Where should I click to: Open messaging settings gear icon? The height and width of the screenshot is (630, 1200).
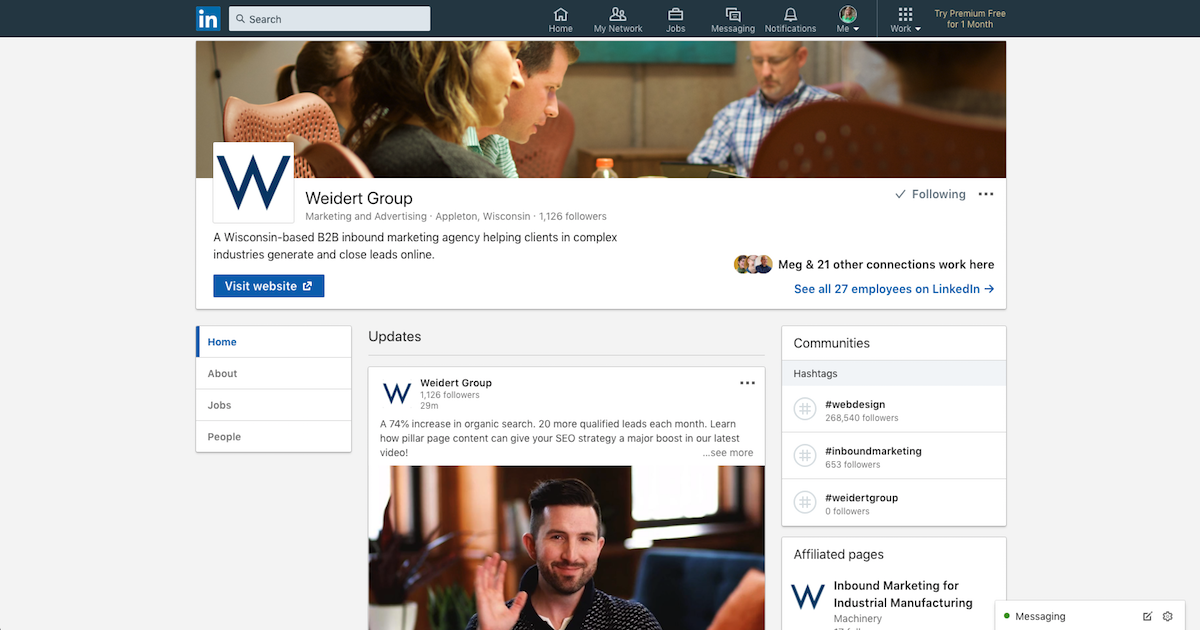[1167, 617]
